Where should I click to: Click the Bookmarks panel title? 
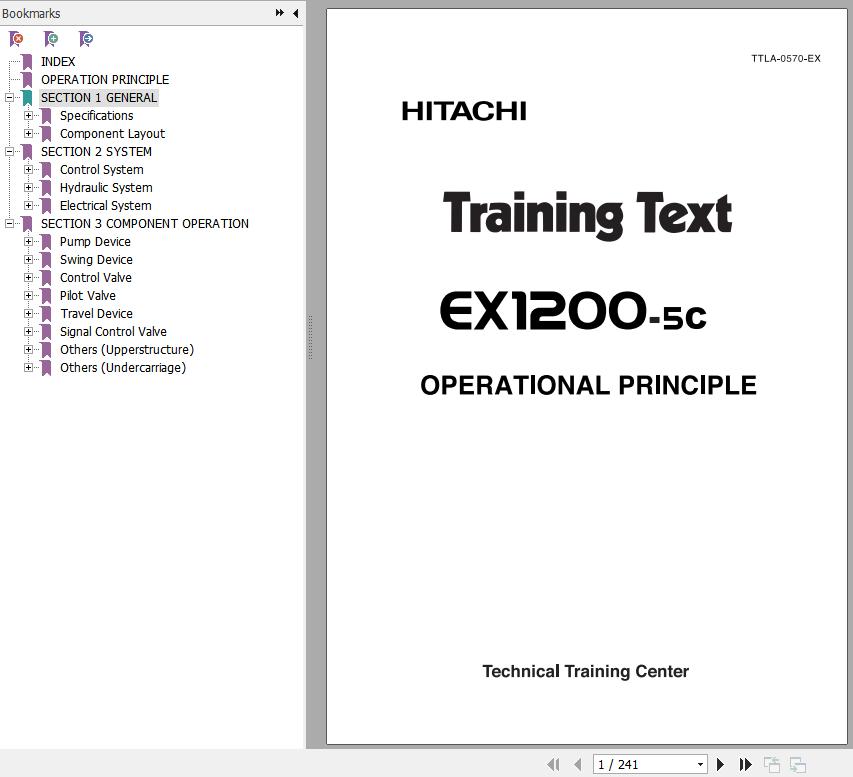click(x=31, y=14)
